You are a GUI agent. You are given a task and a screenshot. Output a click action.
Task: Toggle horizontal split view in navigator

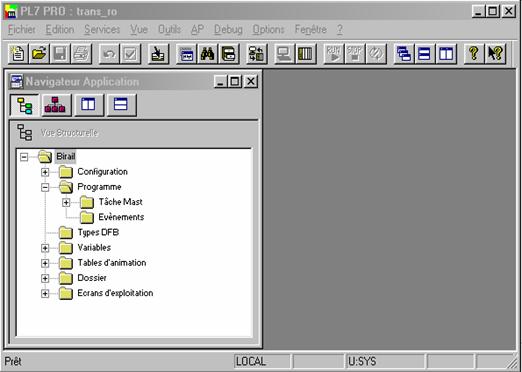click(x=121, y=105)
